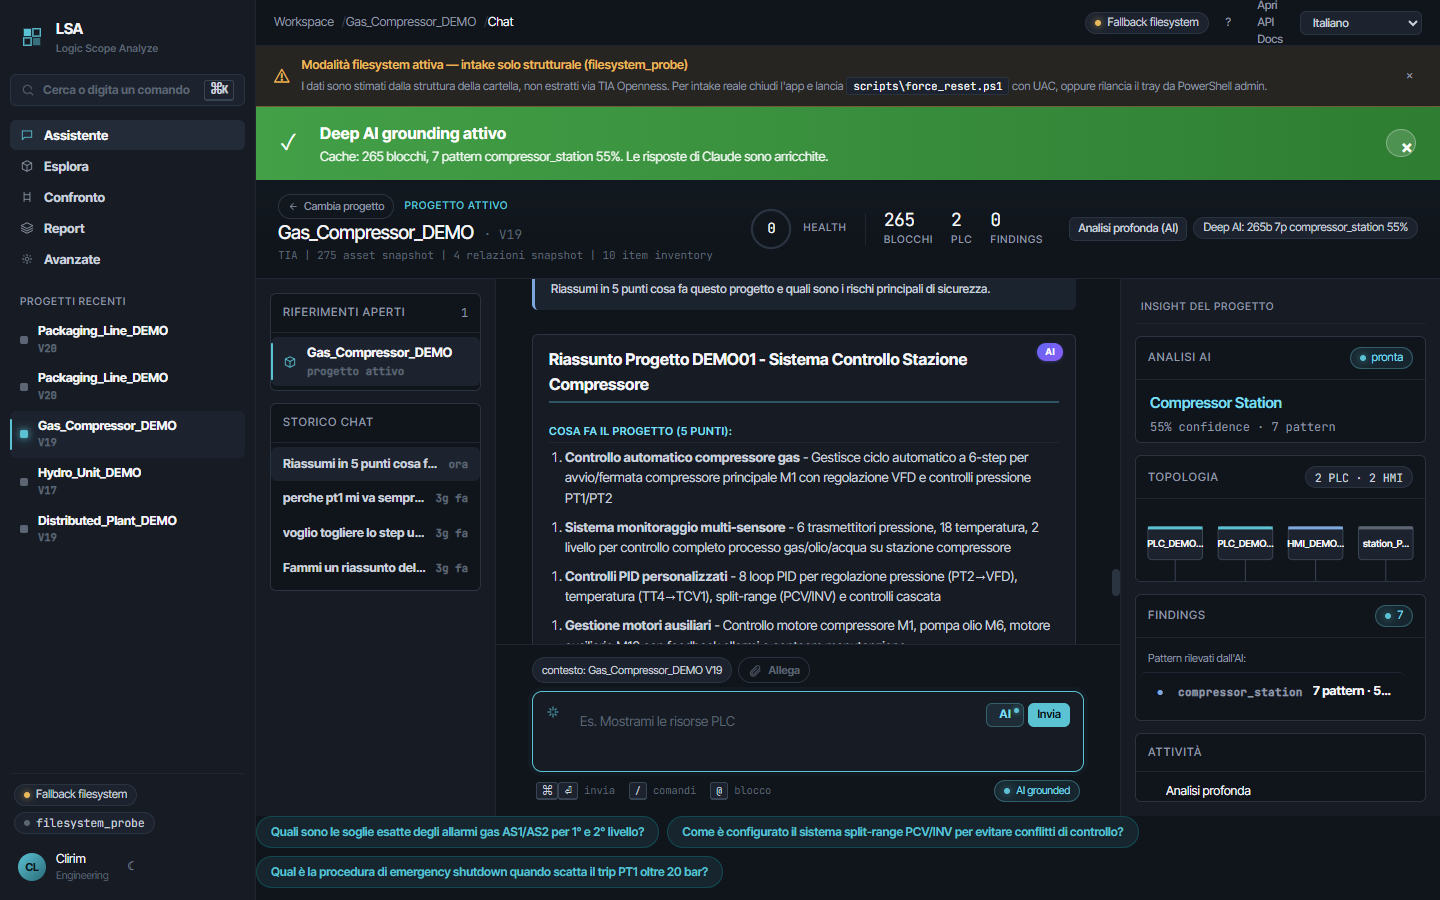1440x900 pixels.
Task: Click the LSA logo icon
Action: click(32, 38)
